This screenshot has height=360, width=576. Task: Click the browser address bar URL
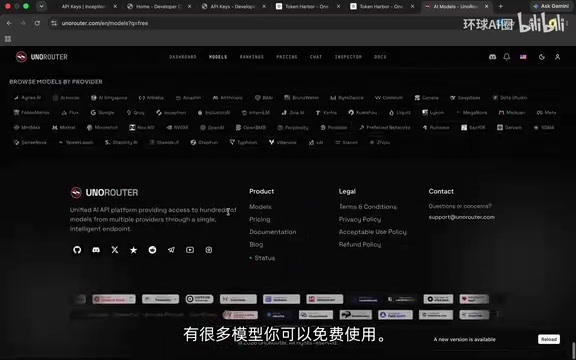105,23
